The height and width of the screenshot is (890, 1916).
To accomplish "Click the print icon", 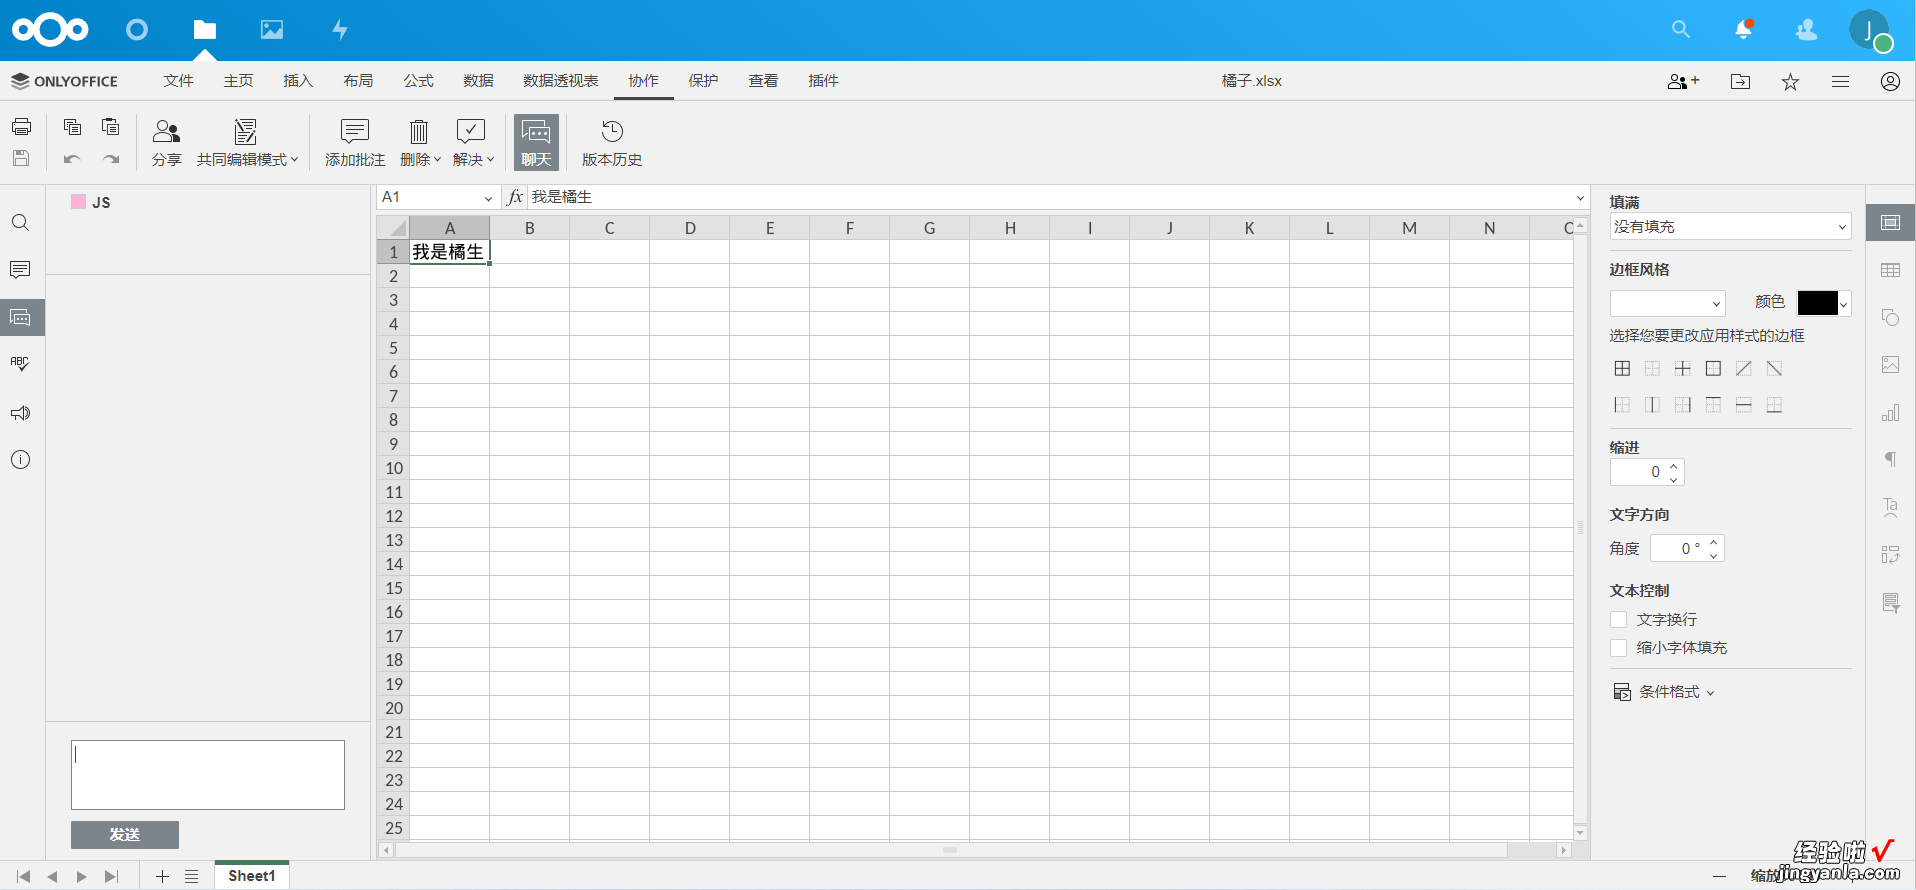I will click(21, 127).
